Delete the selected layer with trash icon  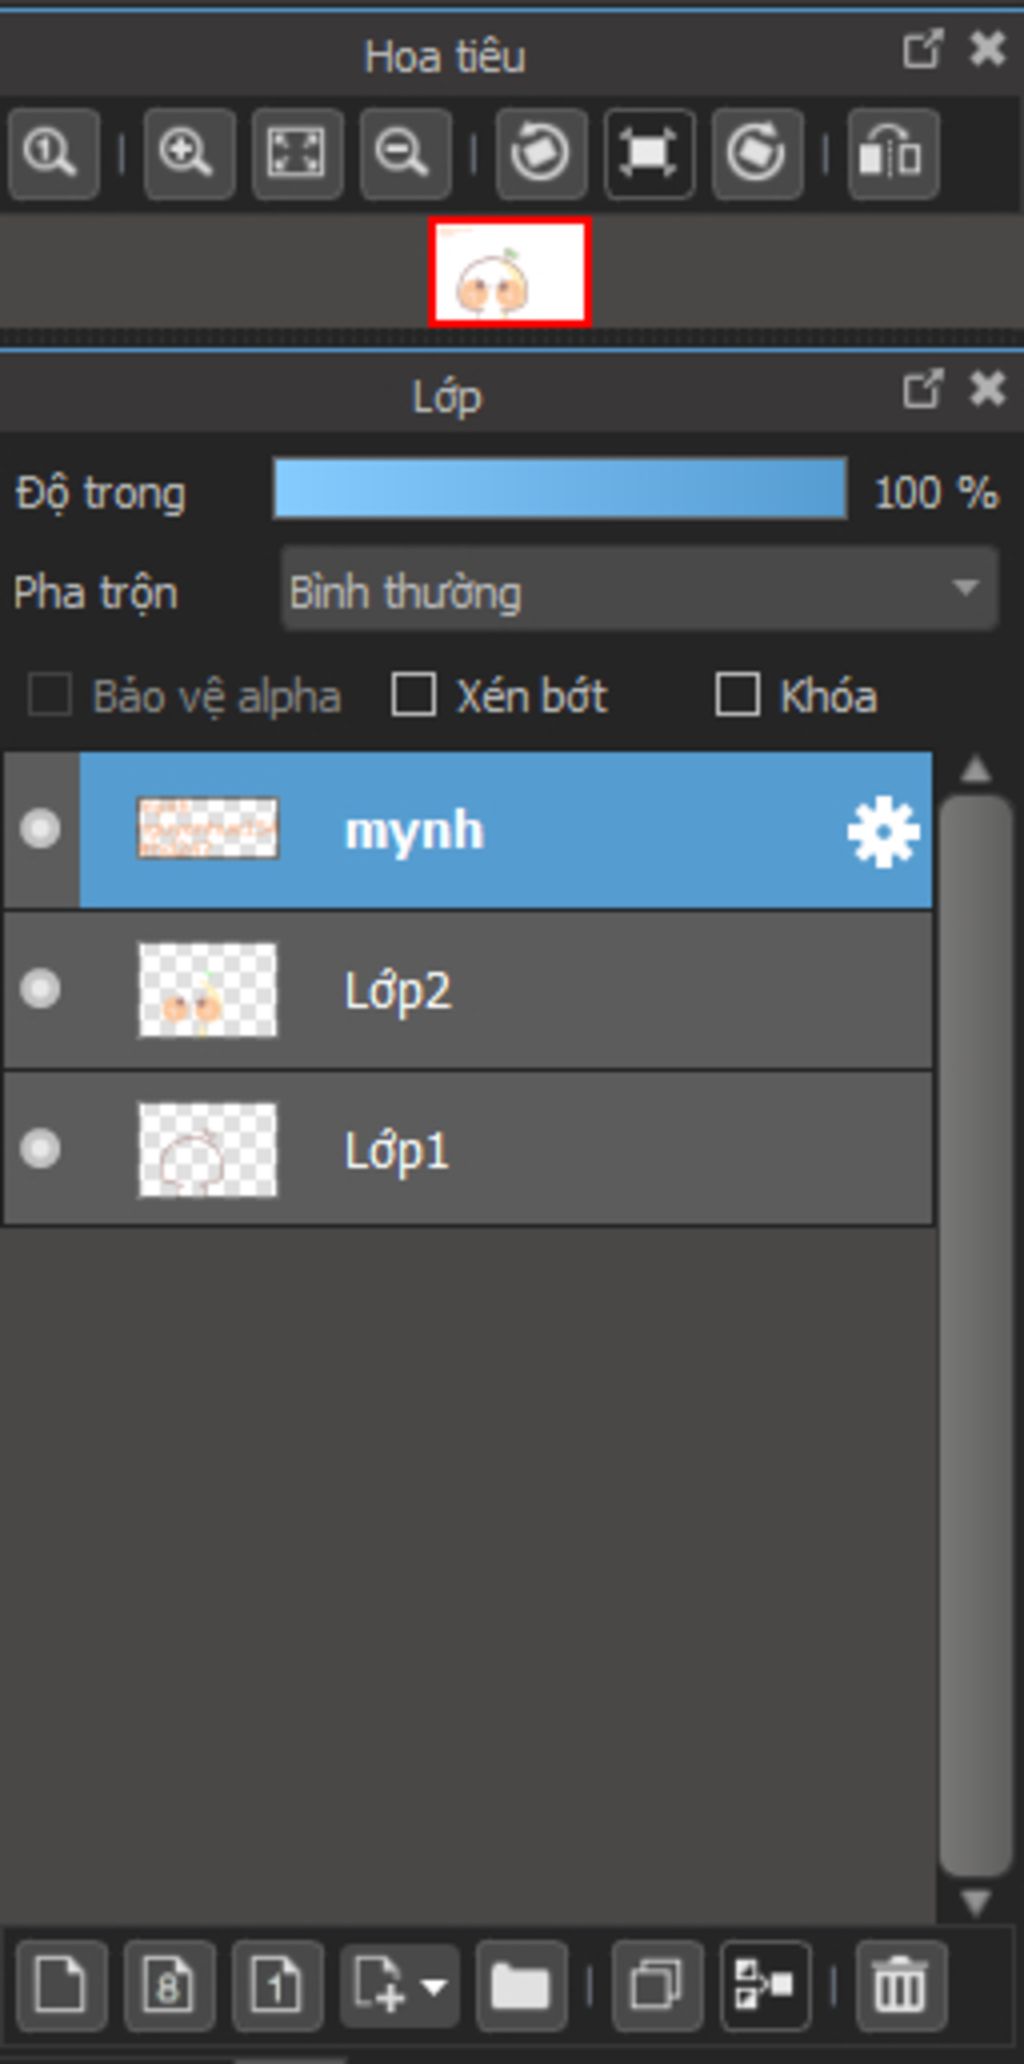pos(900,1986)
